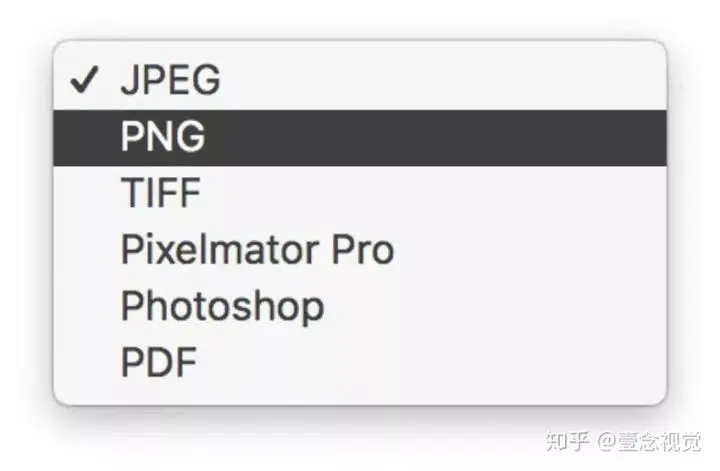Click the Zhihu watermark text

tap(624, 442)
